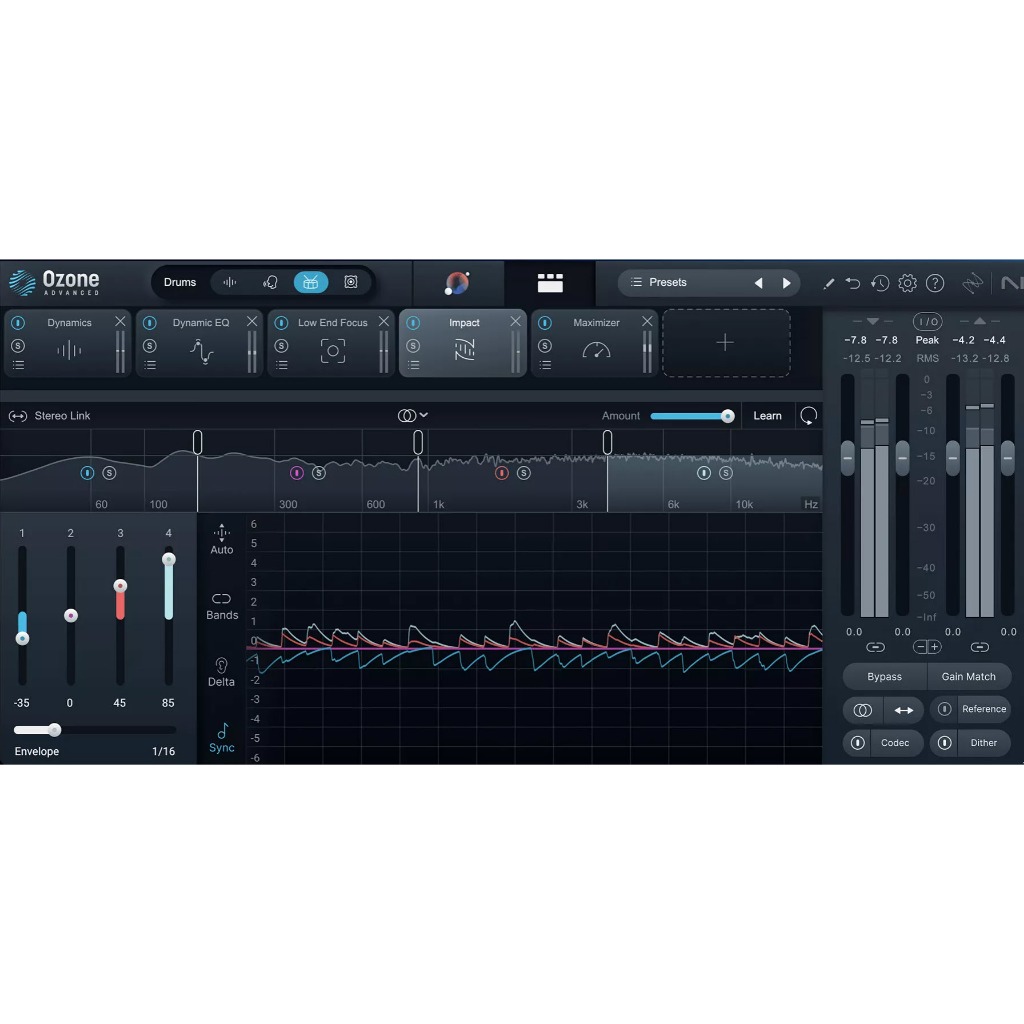The image size is (1024, 1024).
Task: Open the Reference button
Action: [984, 709]
